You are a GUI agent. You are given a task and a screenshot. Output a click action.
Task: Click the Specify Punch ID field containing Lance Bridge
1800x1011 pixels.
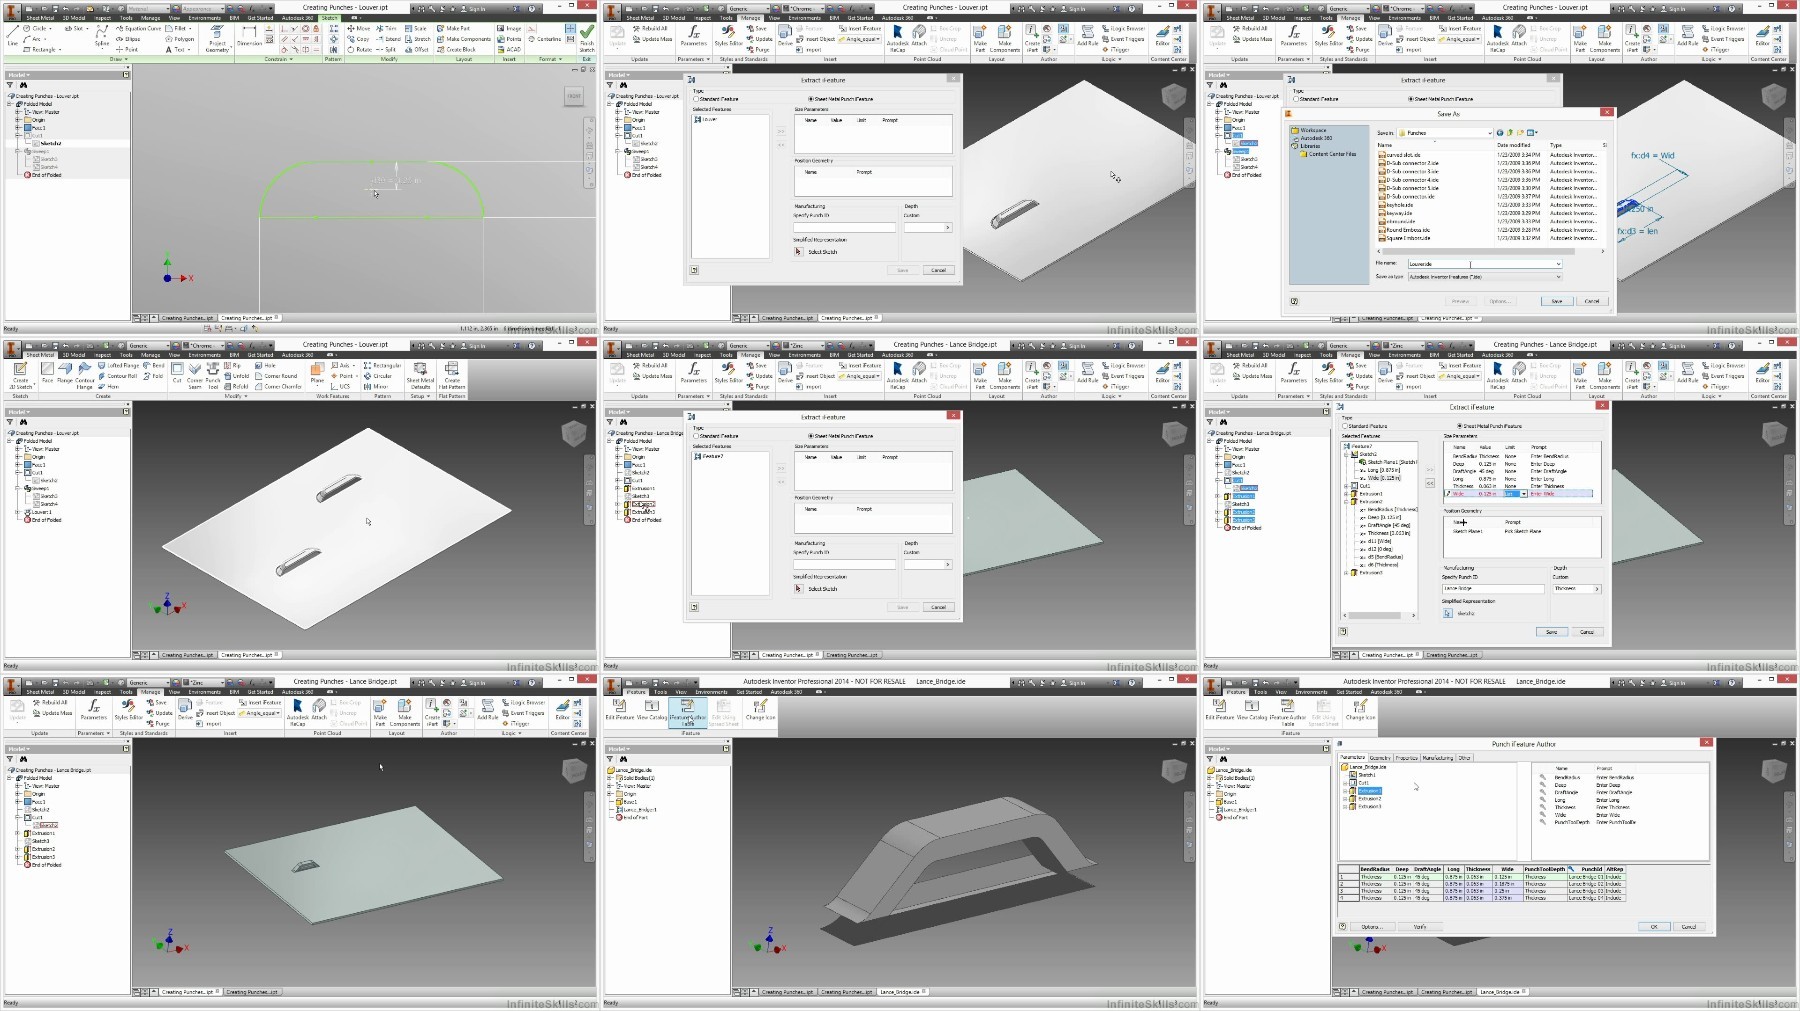point(1495,589)
